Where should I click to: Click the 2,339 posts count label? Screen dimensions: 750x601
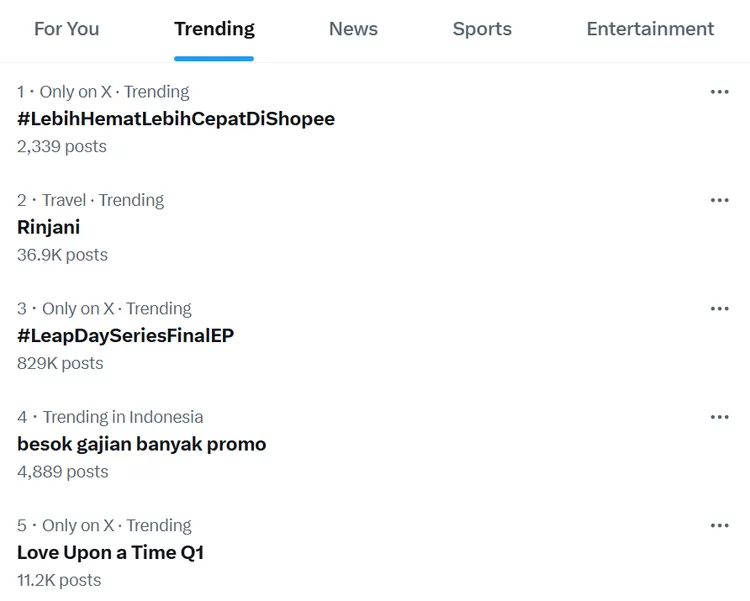(62, 146)
